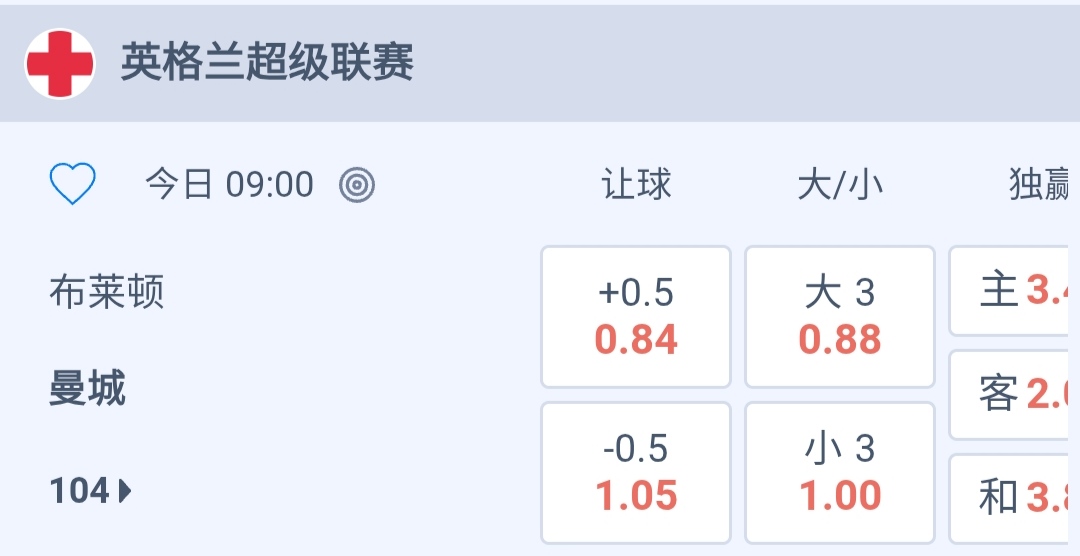Choose the draw 和 odds
The height and width of the screenshot is (556, 1080).
(x=1014, y=497)
